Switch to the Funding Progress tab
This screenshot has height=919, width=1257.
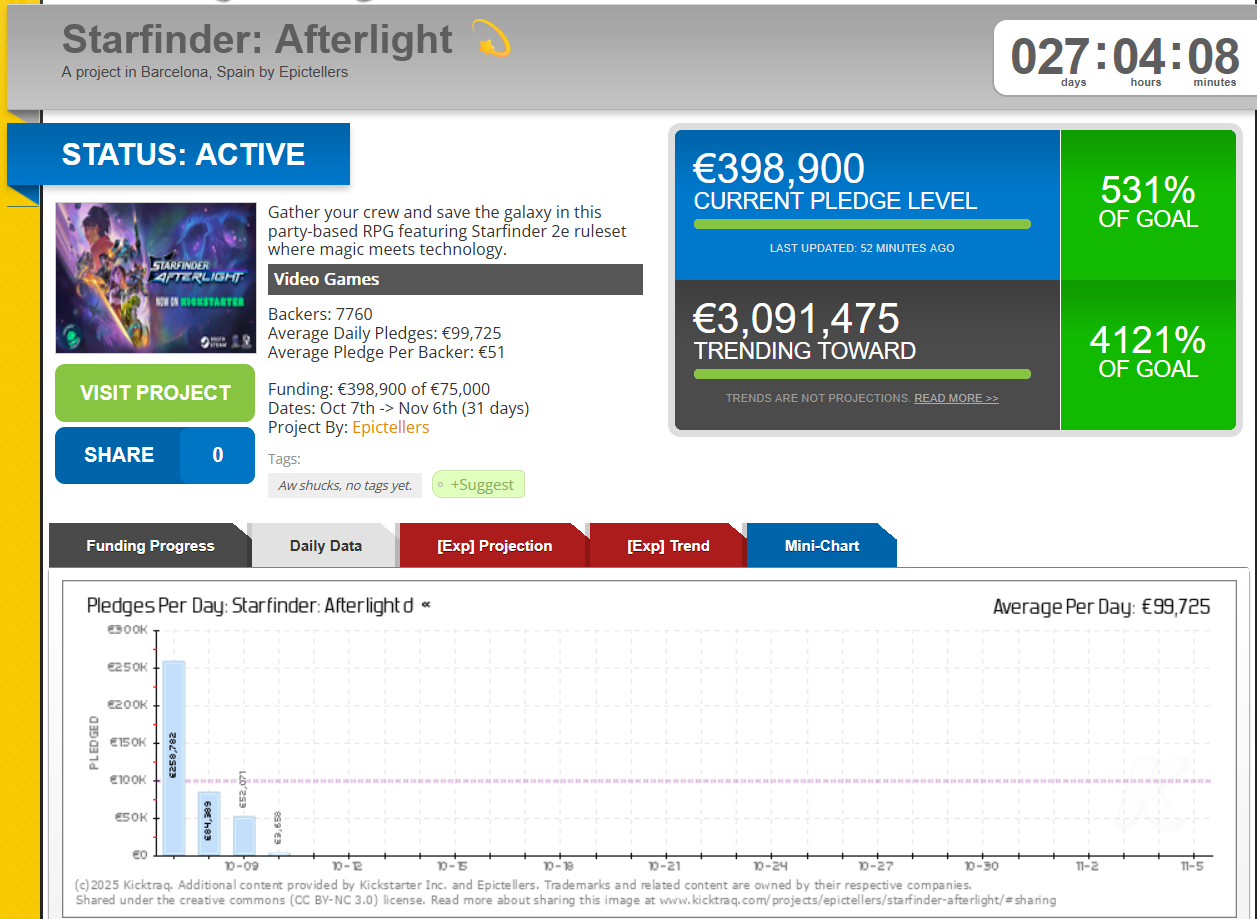(150, 546)
